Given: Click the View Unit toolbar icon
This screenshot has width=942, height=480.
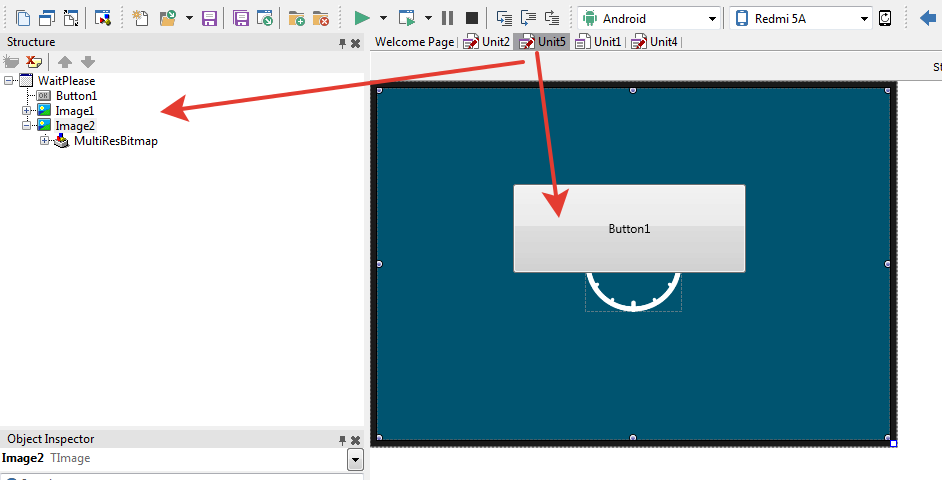Looking at the screenshot, I should (23, 18).
